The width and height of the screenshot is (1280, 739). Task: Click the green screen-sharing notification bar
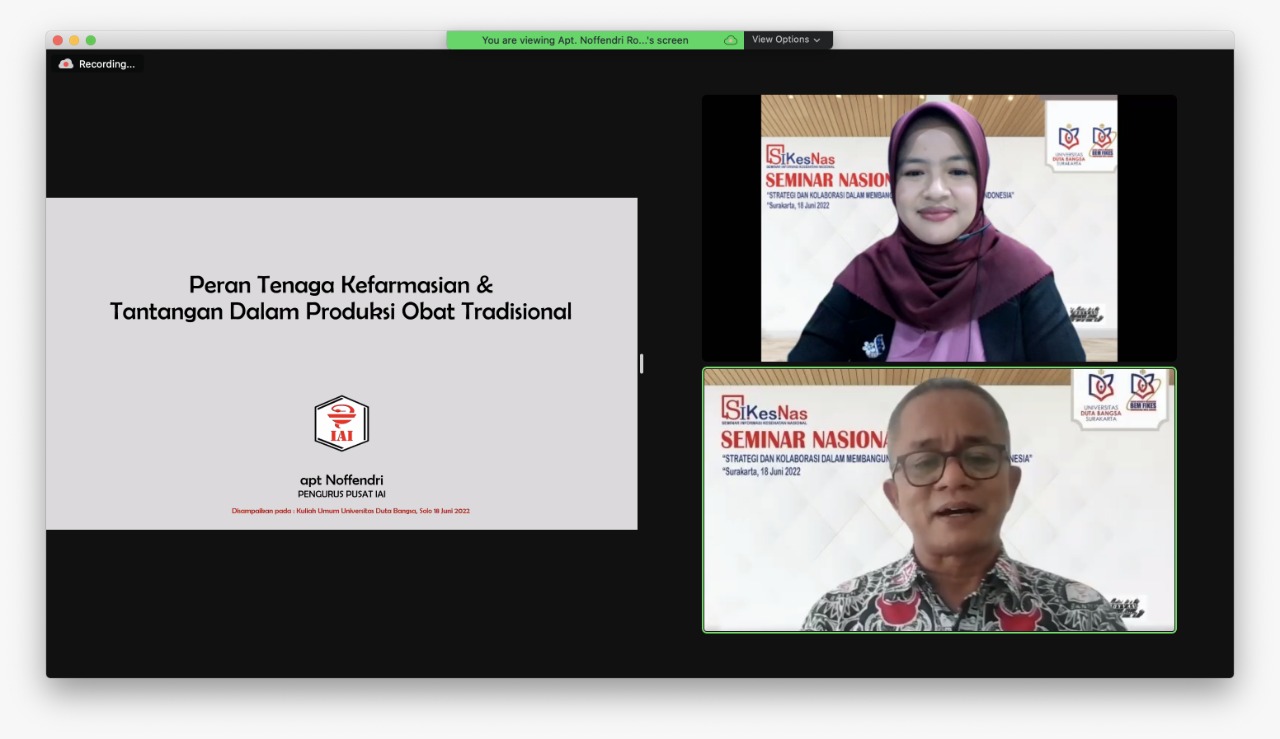[x=595, y=40]
